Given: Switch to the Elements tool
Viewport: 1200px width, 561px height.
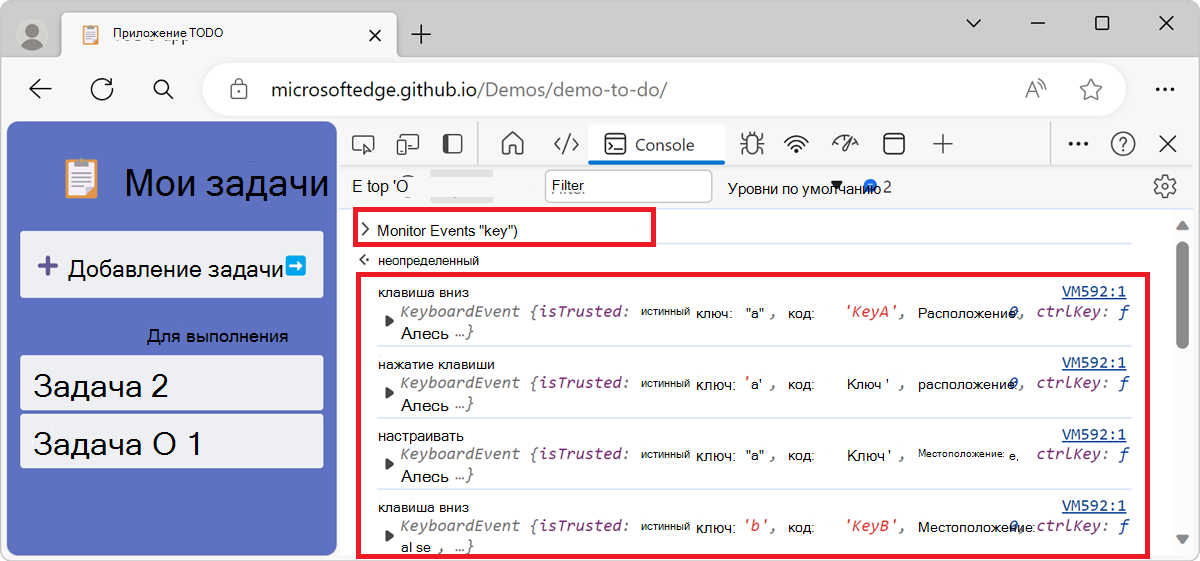Looking at the screenshot, I should click(567, 144).
